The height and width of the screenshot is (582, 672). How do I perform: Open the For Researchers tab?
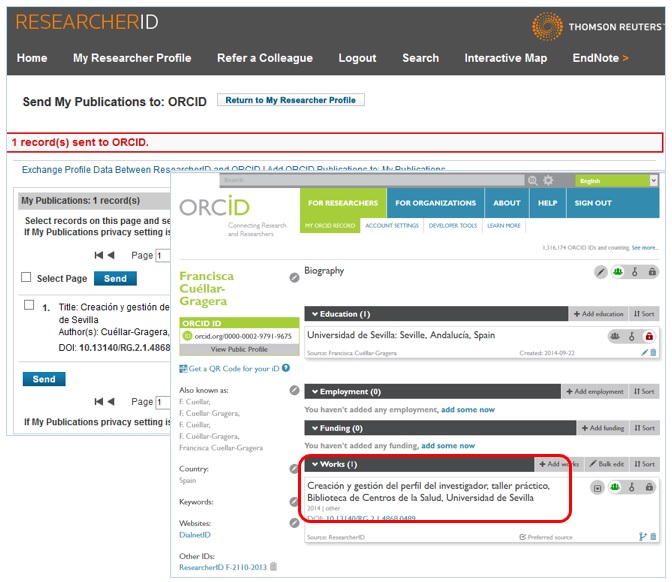pos(343,203)
